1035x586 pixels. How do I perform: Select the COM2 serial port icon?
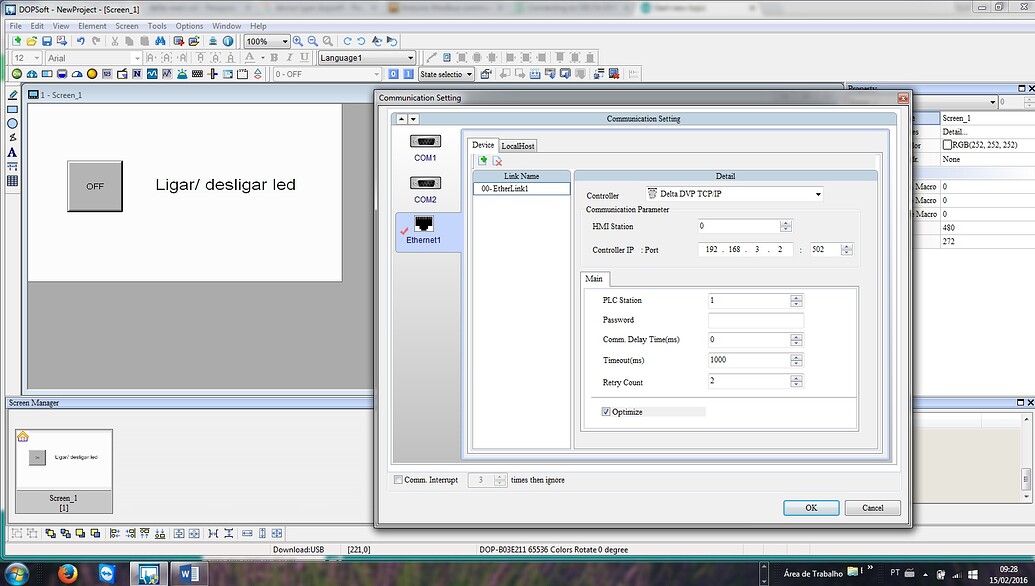click(425, 184)
